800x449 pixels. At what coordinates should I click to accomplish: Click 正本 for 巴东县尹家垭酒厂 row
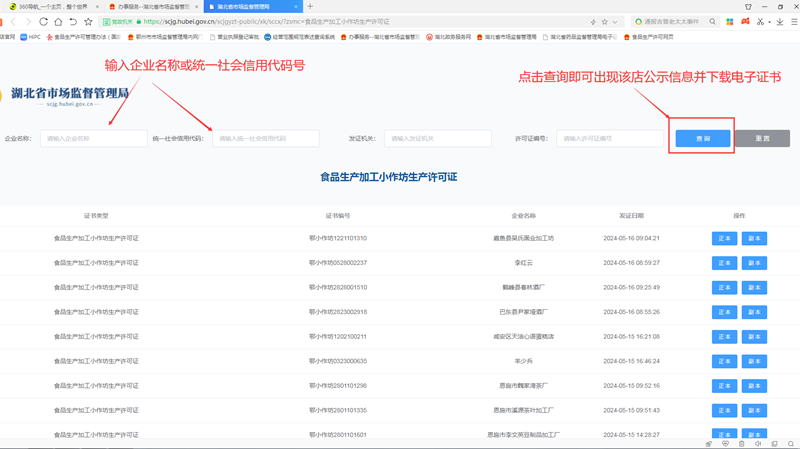724,312
